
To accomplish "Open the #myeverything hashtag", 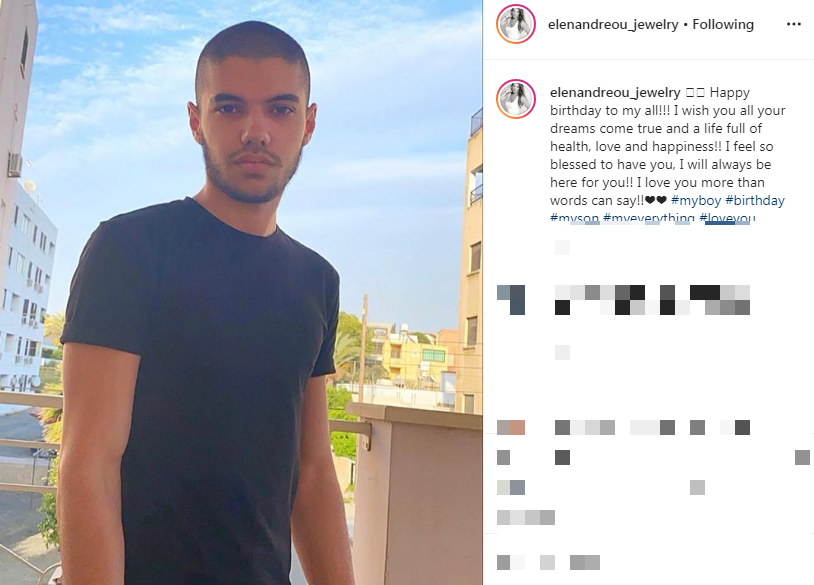I will [x=648, y=217].
